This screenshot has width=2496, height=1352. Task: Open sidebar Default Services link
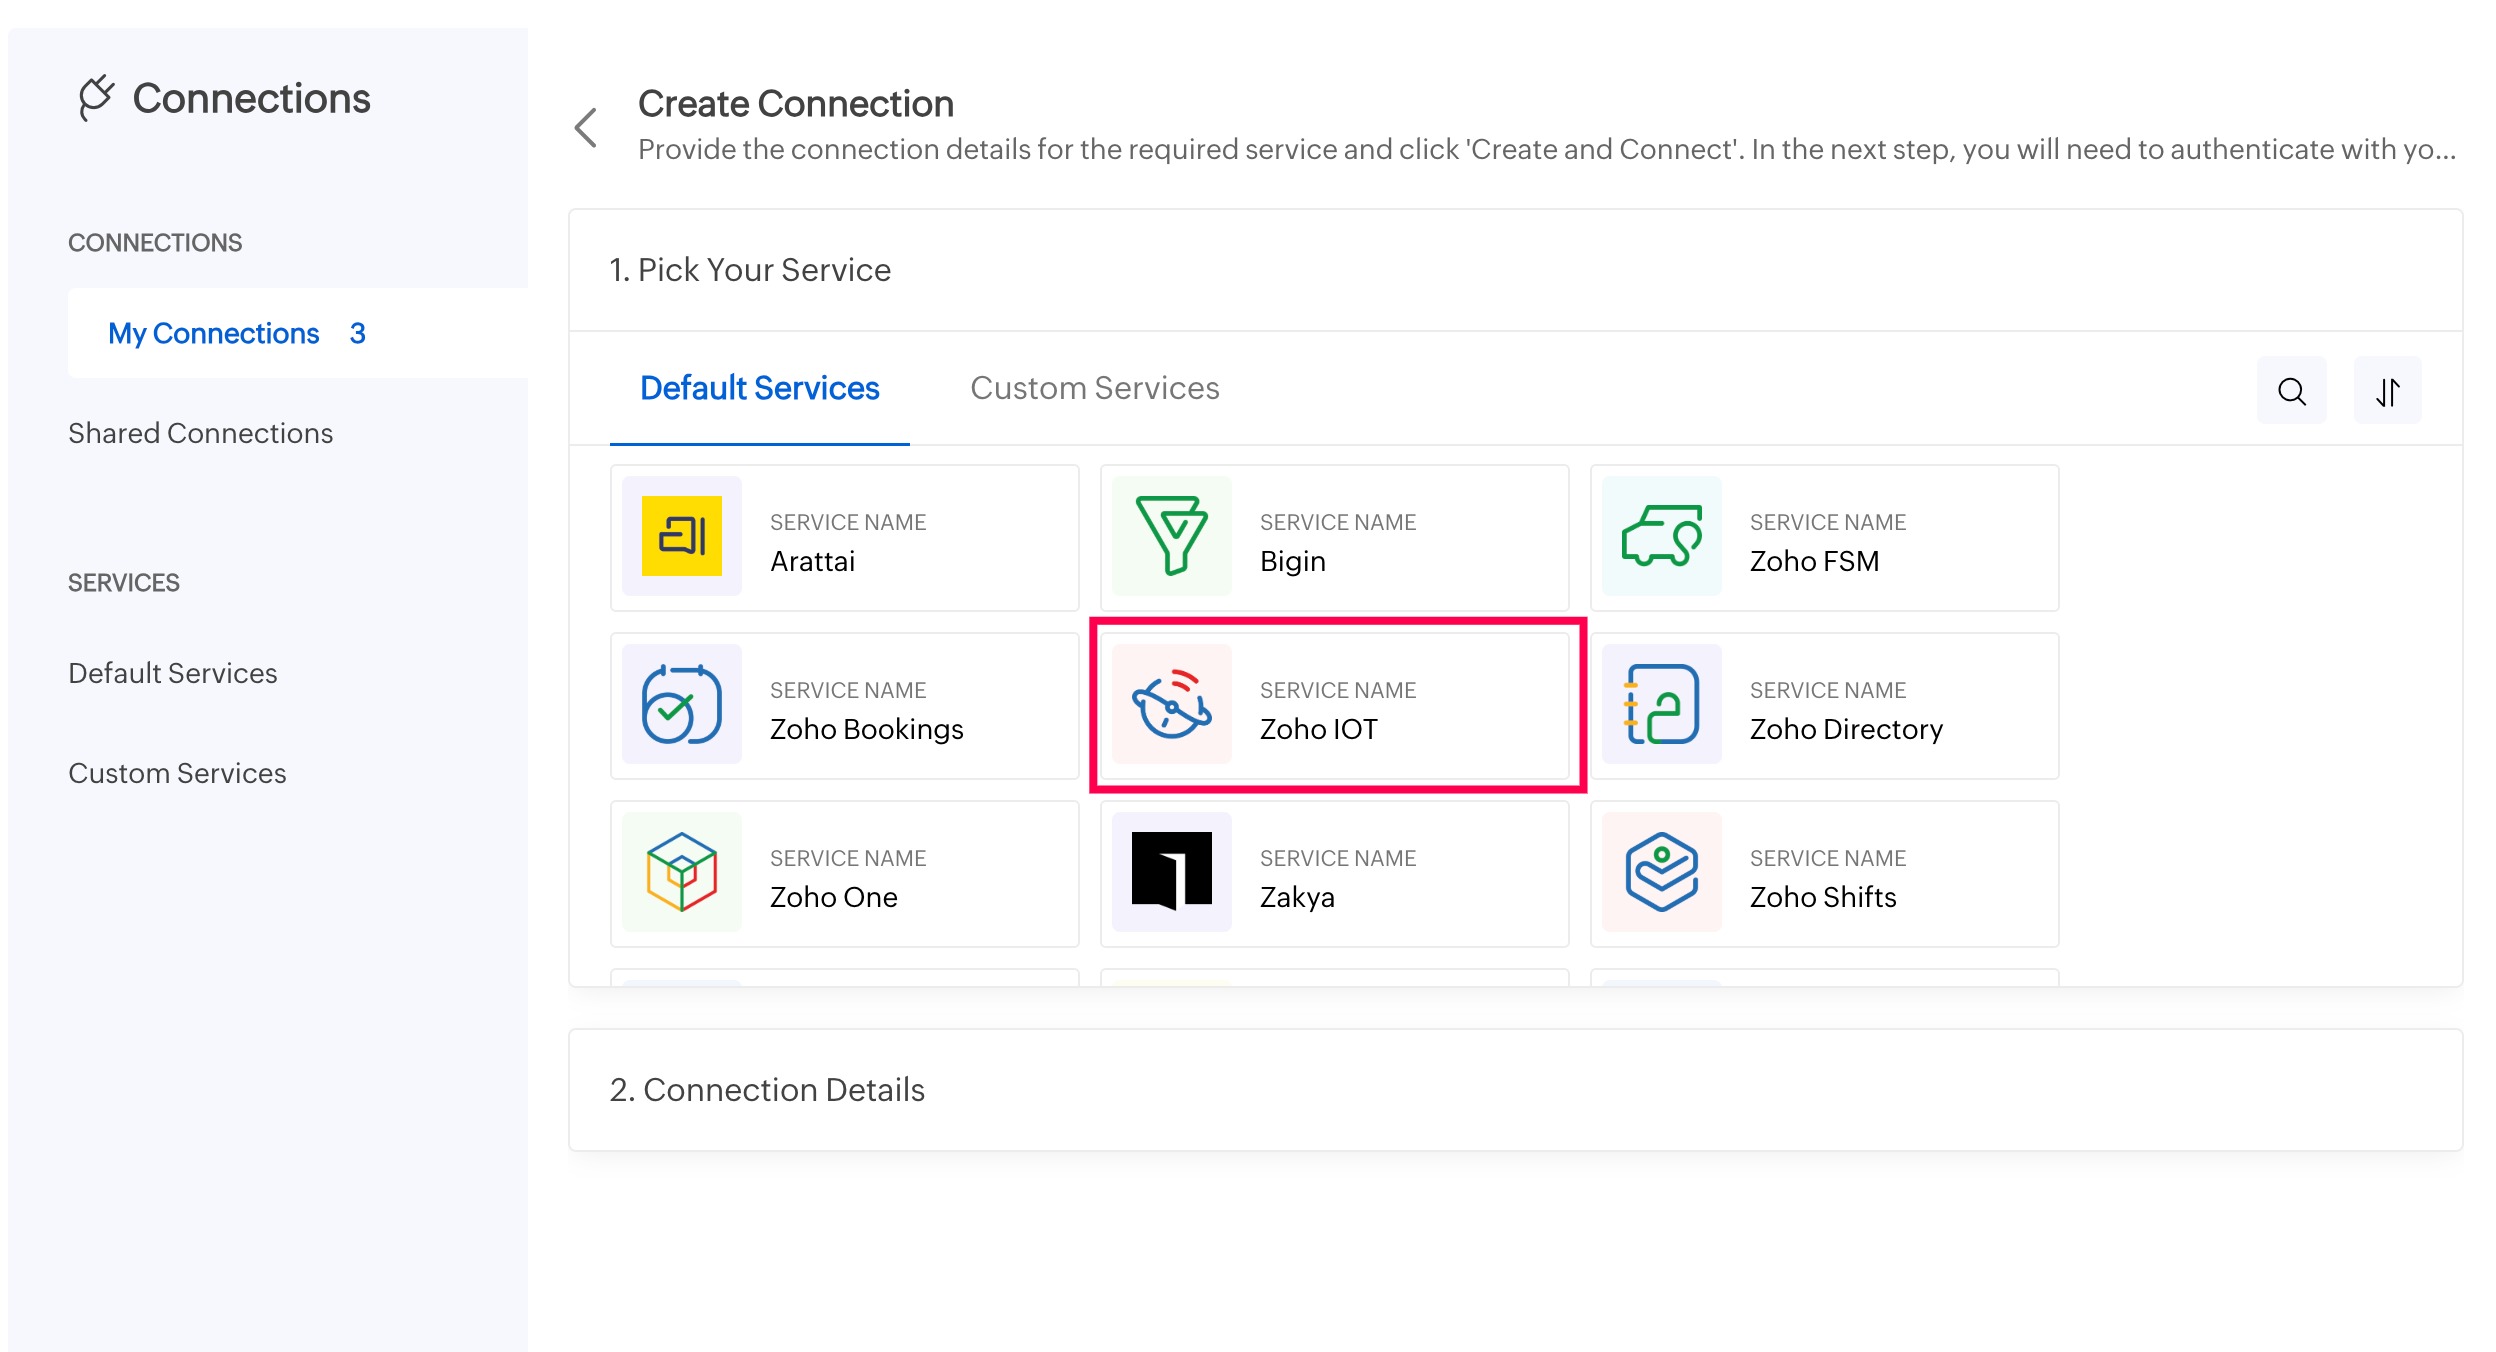pyautogui.click(x=172, y=673)
